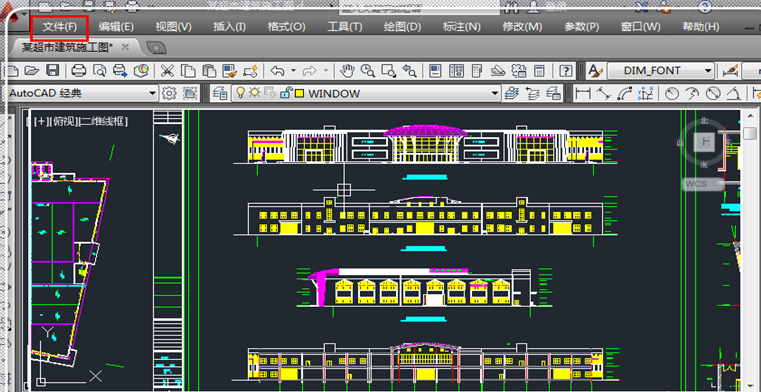This screenshot has height=392, width=761.
Task: Open the QuickCalc calculator icon
Action: click(539, 71)
